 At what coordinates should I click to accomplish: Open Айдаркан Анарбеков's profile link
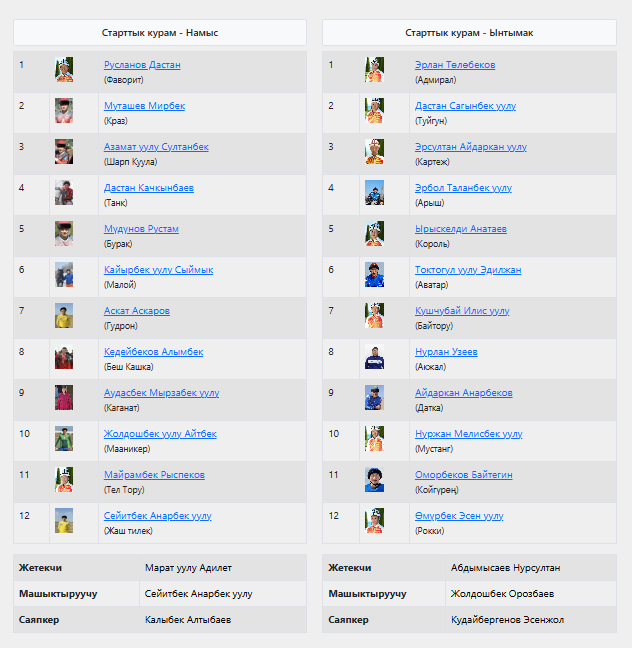pos(463,393)
